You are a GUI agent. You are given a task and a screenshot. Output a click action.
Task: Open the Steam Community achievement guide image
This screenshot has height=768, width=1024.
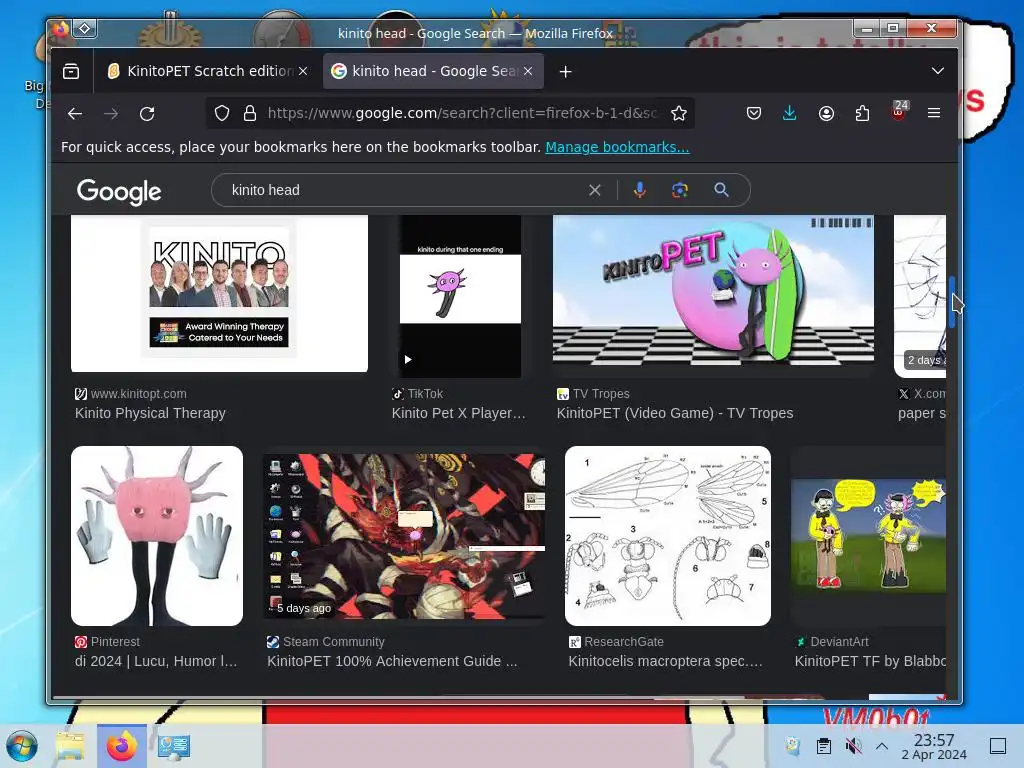[x=405, y=536]
